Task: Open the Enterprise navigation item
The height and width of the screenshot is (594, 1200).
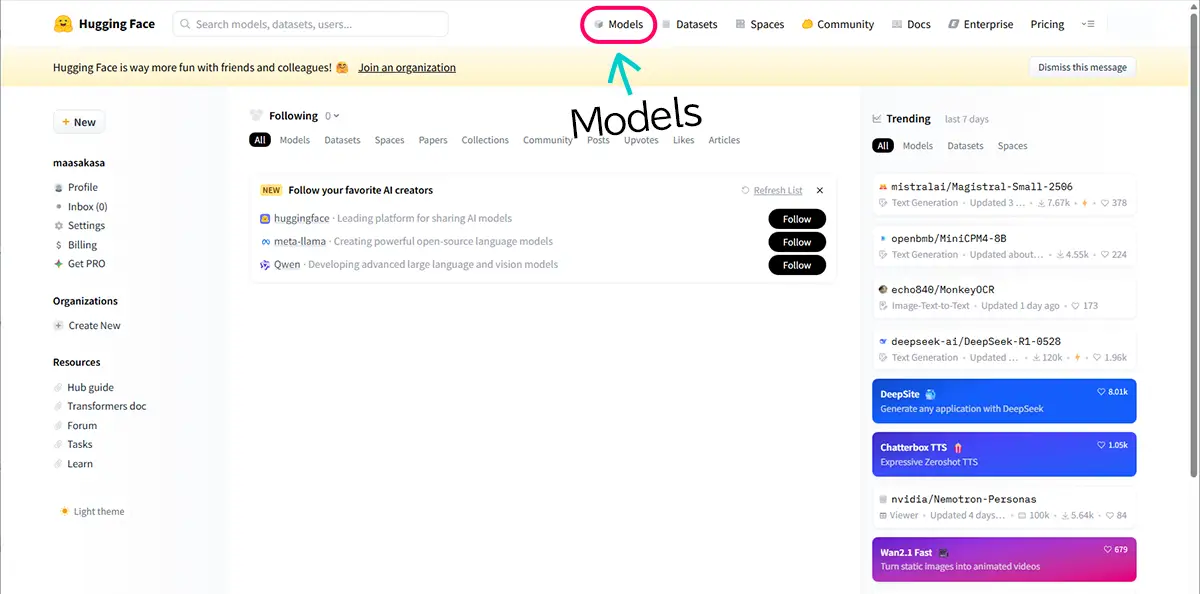Action: click(981, 24)
